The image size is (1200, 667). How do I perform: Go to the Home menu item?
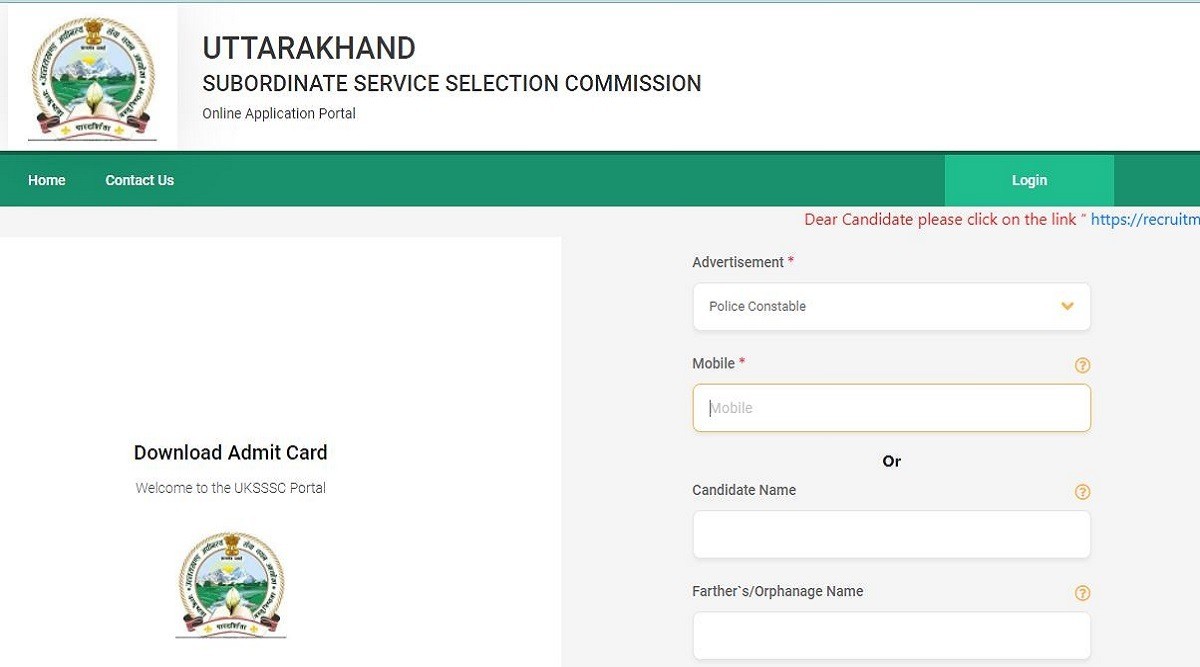[47, 180]
